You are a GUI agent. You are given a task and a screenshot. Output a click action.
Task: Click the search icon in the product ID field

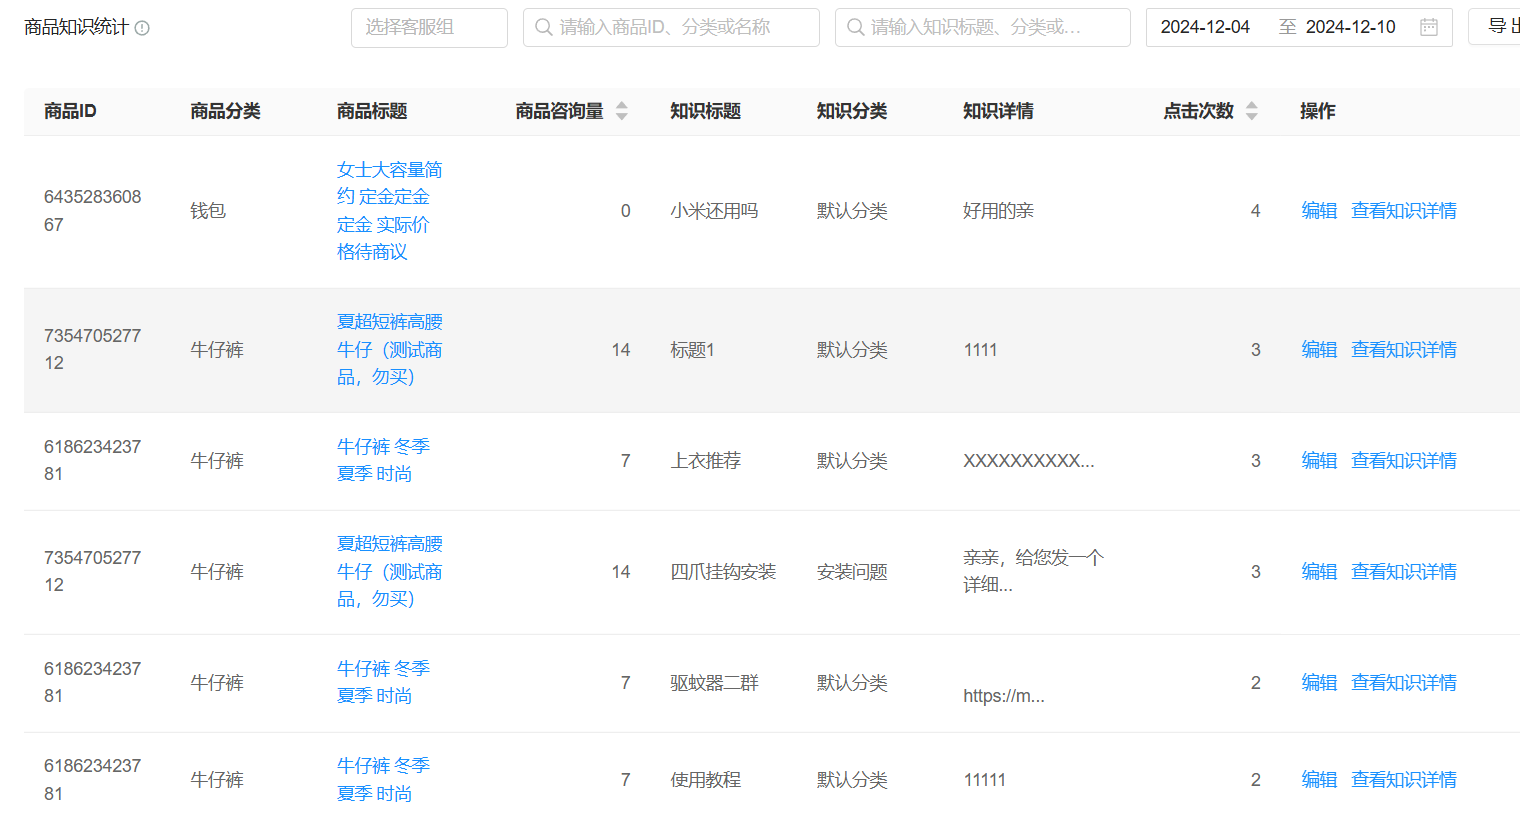544,27
